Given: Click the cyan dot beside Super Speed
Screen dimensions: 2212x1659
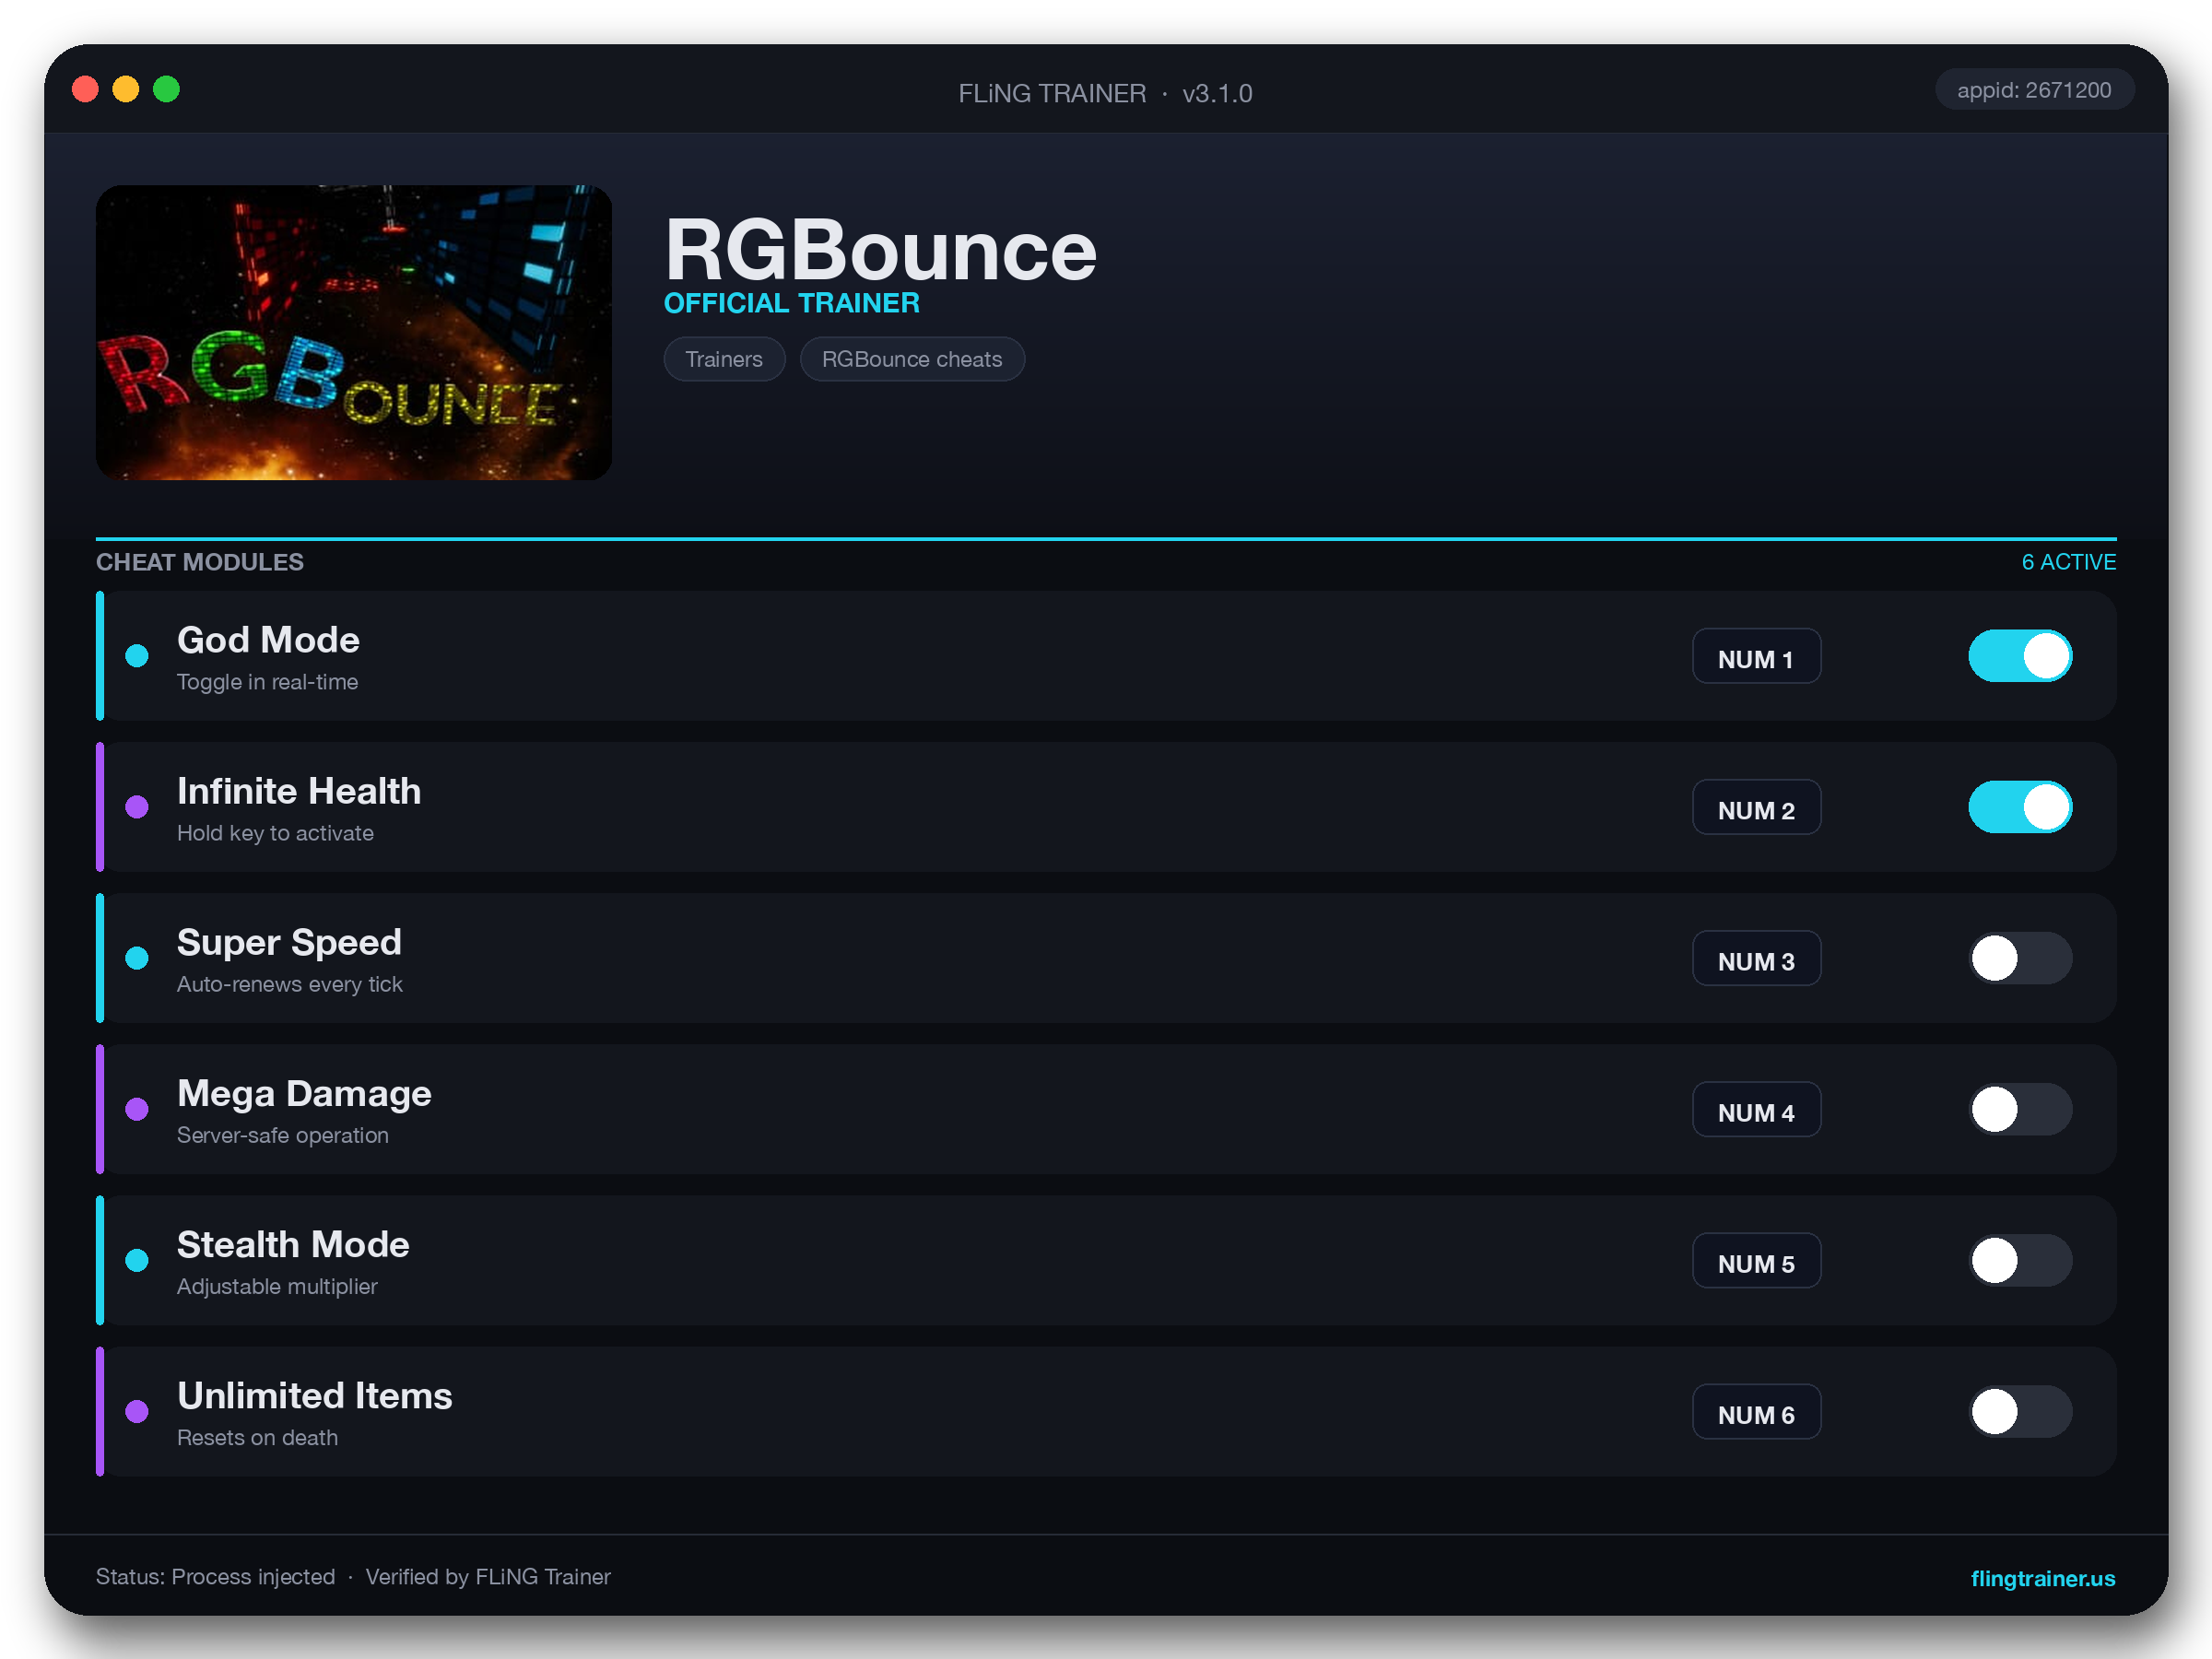Looking at the screenshot, I should click(137, 958).
